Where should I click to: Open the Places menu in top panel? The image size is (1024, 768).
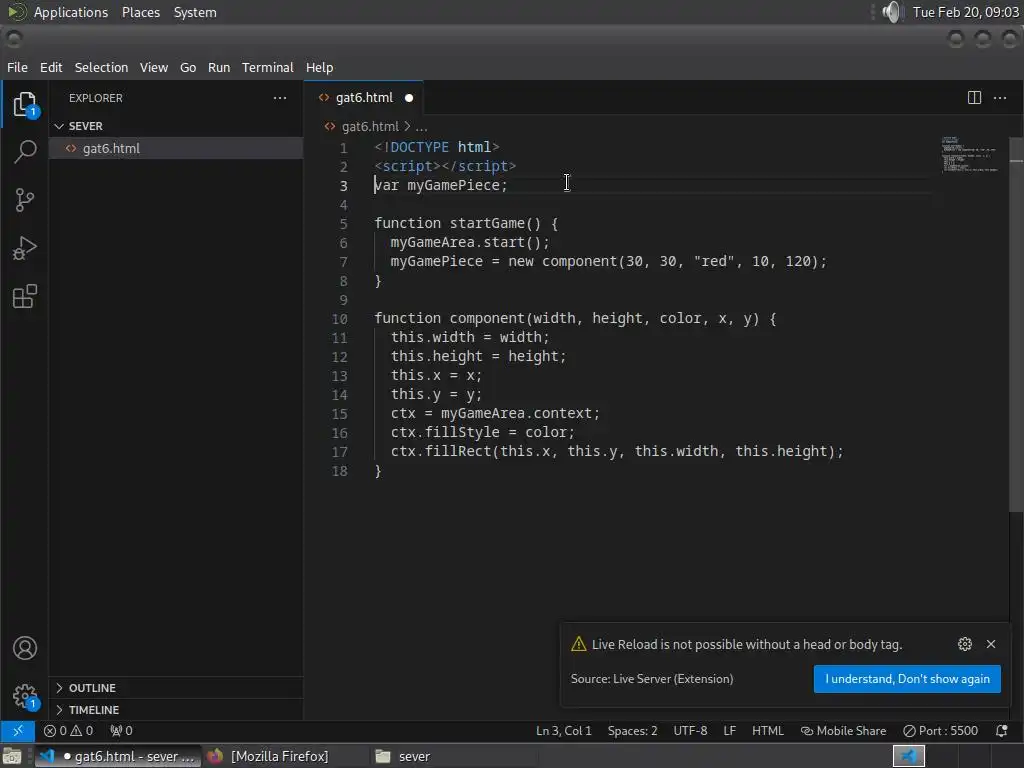140,12
